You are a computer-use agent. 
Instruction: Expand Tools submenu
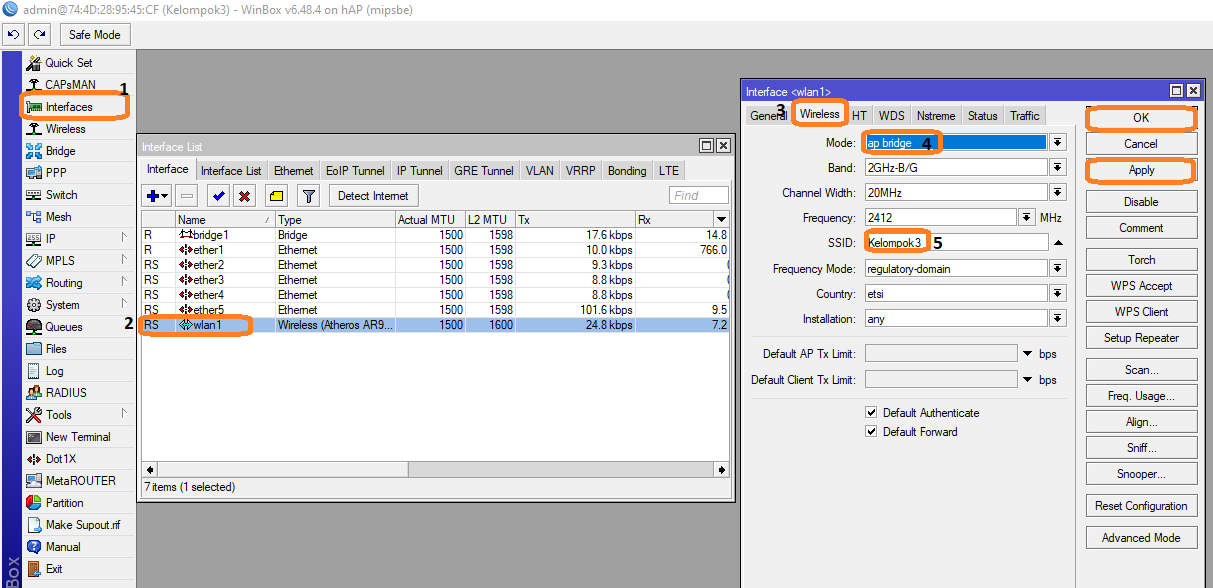pyautogui.click(x=125, y=415)
